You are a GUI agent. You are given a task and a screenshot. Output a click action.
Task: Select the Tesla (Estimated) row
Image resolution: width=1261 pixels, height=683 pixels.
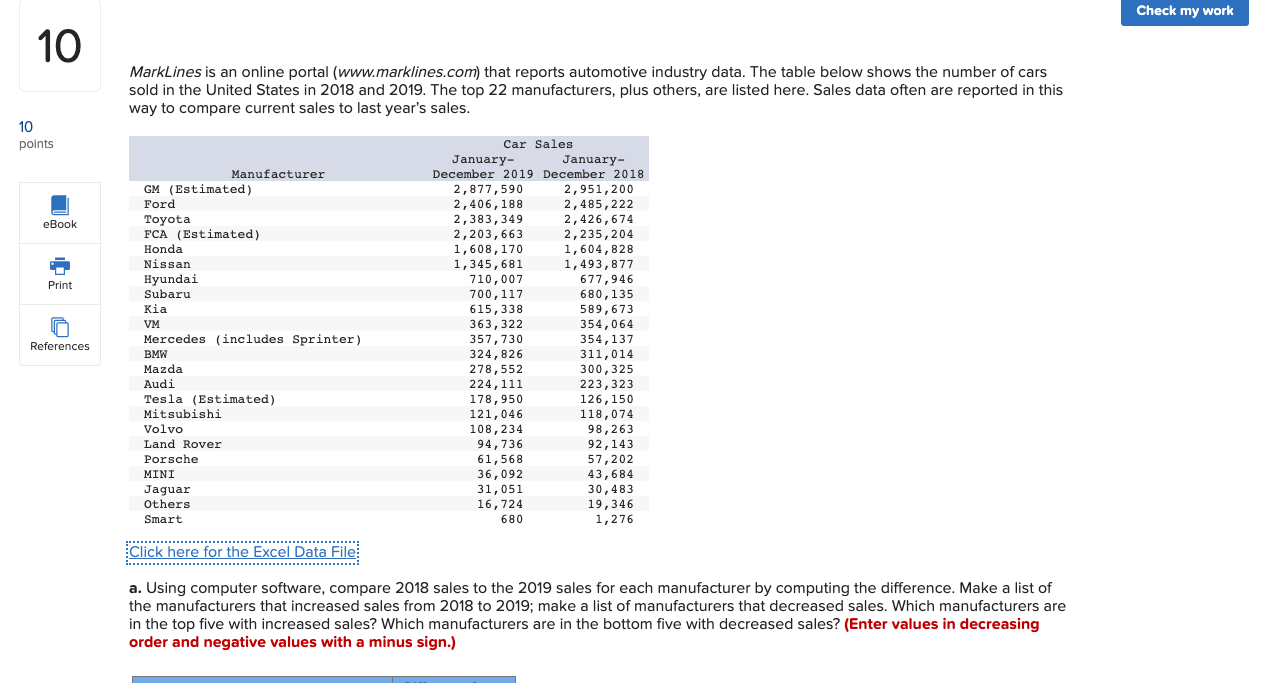tap(388, 398)
